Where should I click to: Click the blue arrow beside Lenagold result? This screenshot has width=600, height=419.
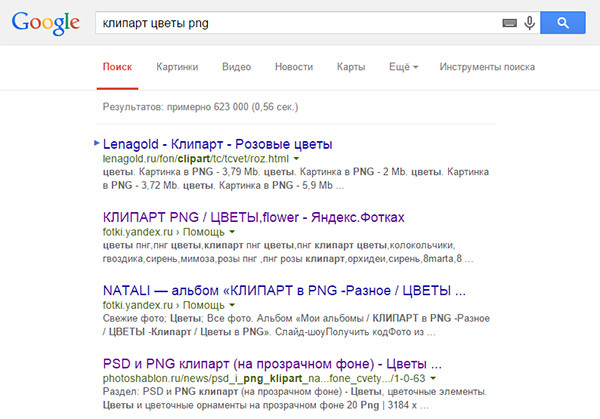click(x=97, y=143)
